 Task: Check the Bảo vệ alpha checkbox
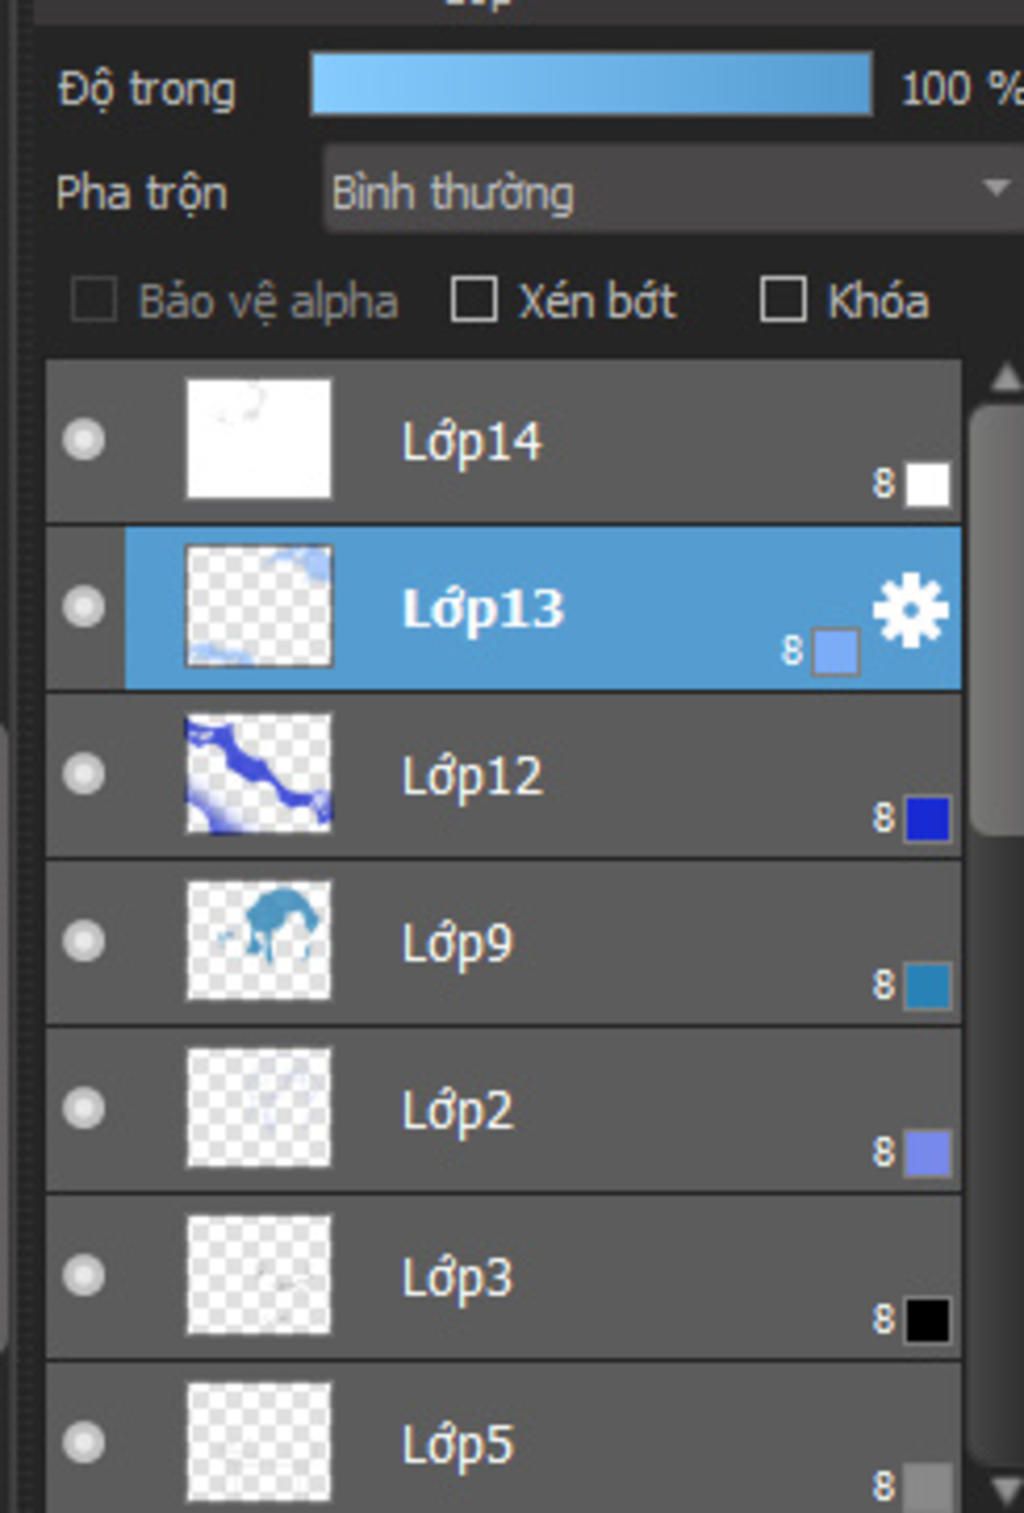coord(94,300)
